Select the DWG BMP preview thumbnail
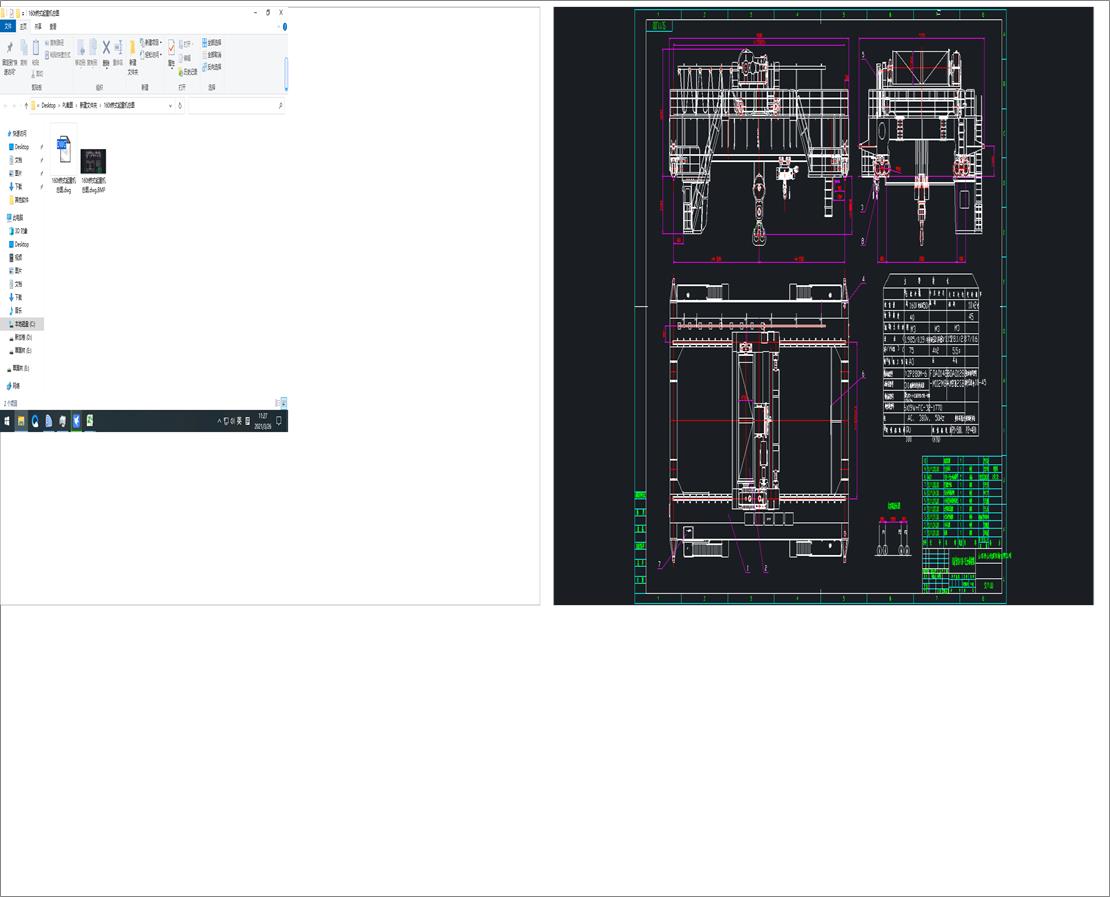 pyautogui.click(x=93, y=160)
